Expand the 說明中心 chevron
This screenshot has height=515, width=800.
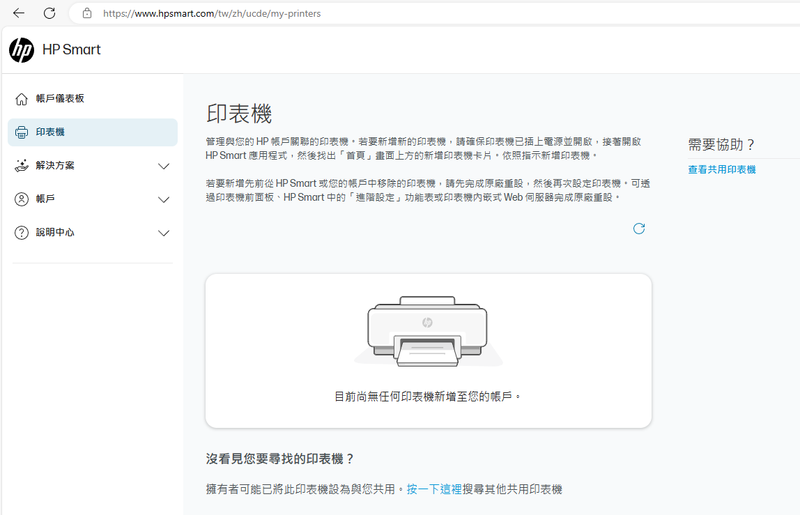click(163, 233)
